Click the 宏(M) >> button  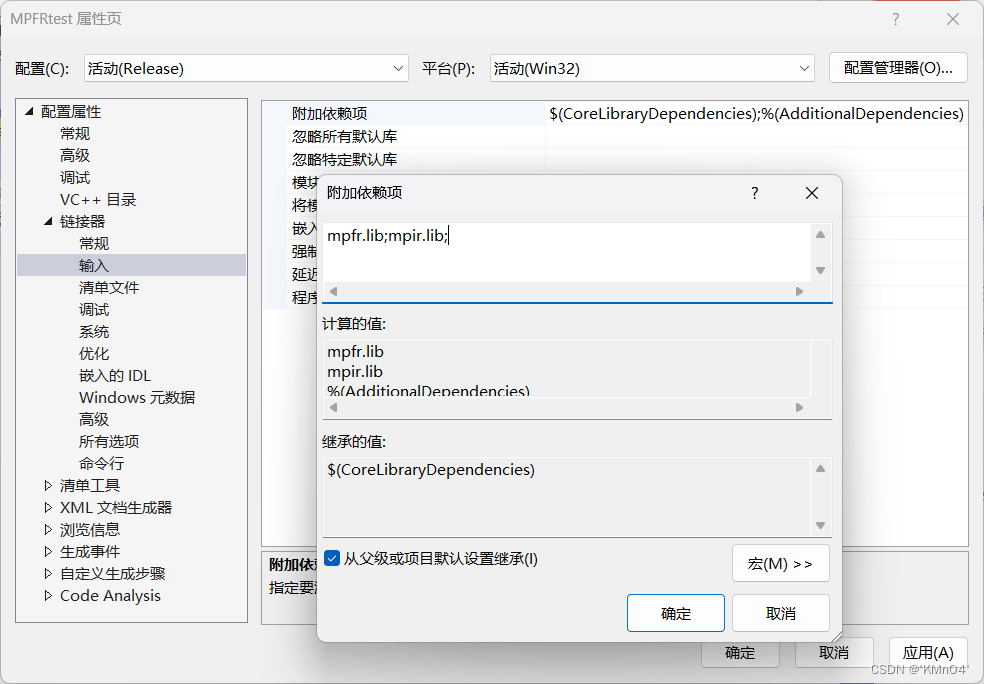[x=780, y=563]
